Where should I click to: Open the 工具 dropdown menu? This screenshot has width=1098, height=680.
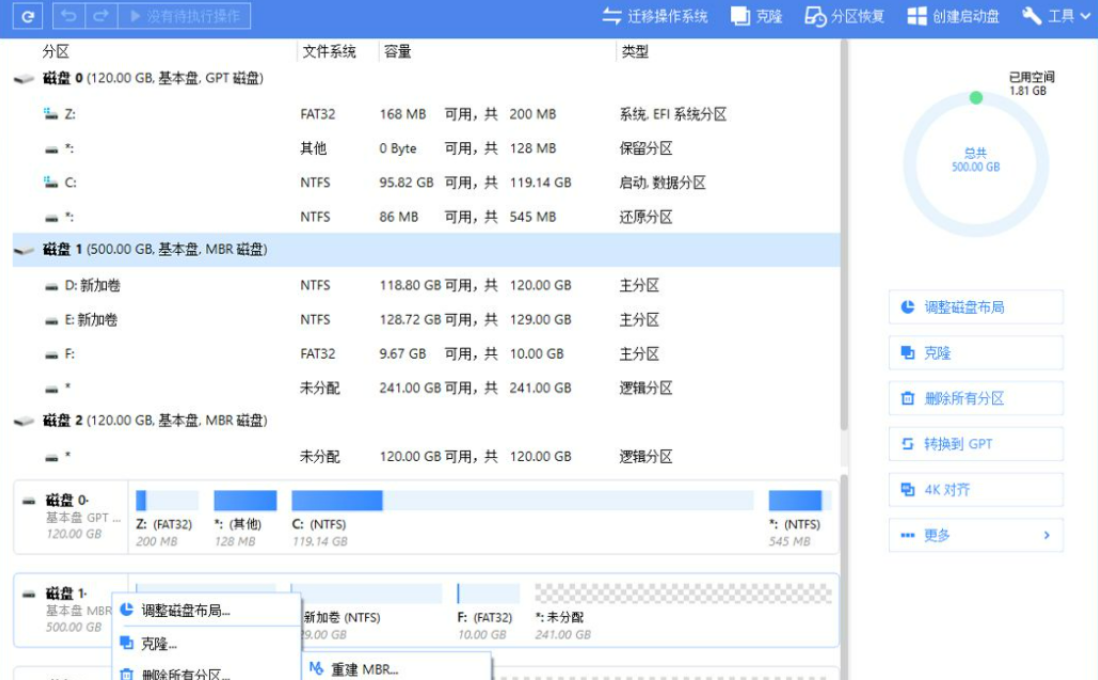point(1056,16)
